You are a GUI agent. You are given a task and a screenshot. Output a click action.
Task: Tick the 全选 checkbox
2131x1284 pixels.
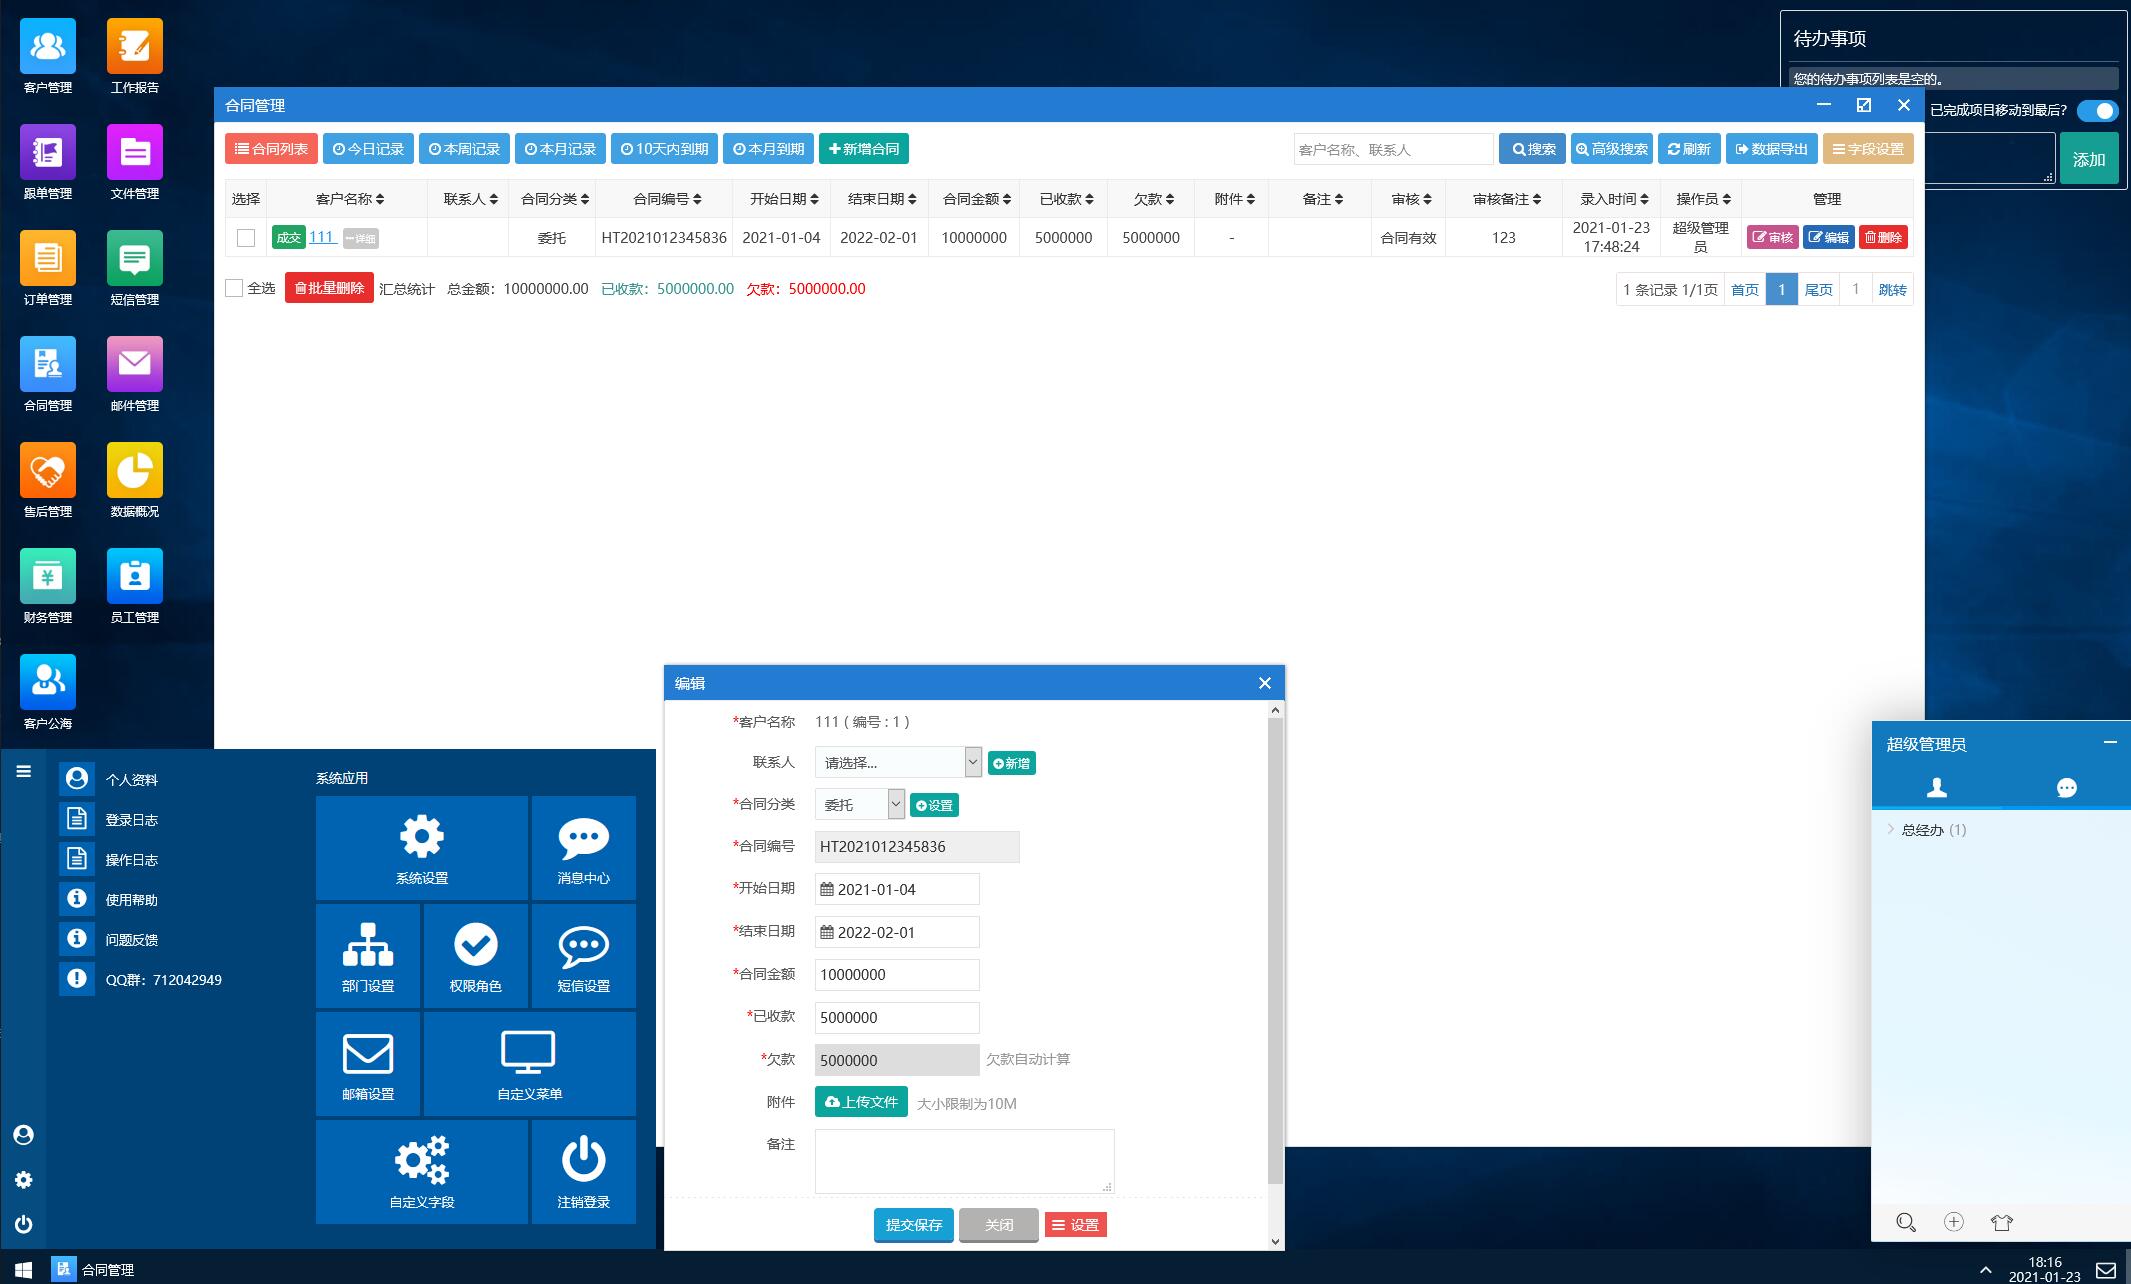click(234, 288)
